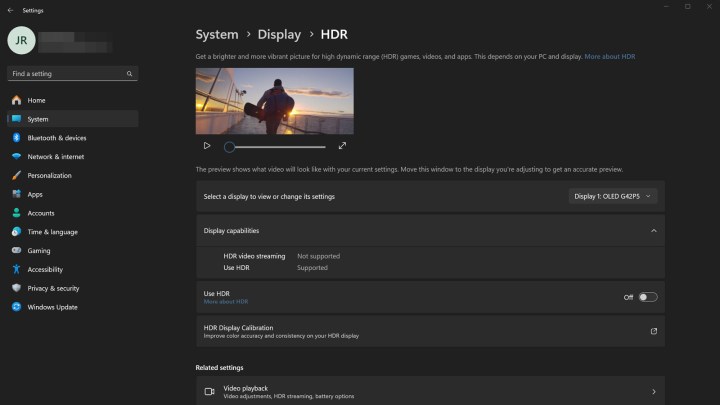
Task: Click the Bluetooth & devices icon
Action: (17, 138)
